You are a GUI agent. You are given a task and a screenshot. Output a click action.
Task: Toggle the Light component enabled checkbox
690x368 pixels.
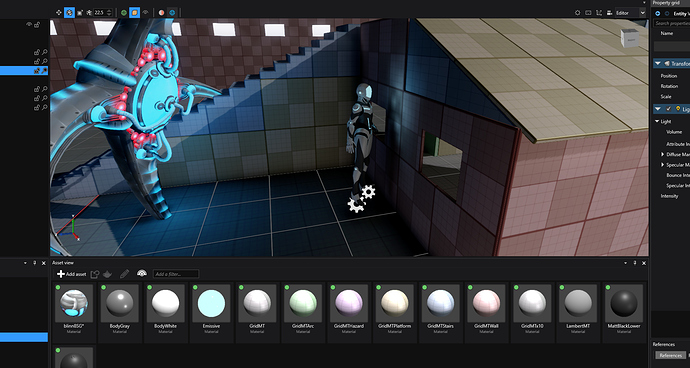[x=669, y=109]
